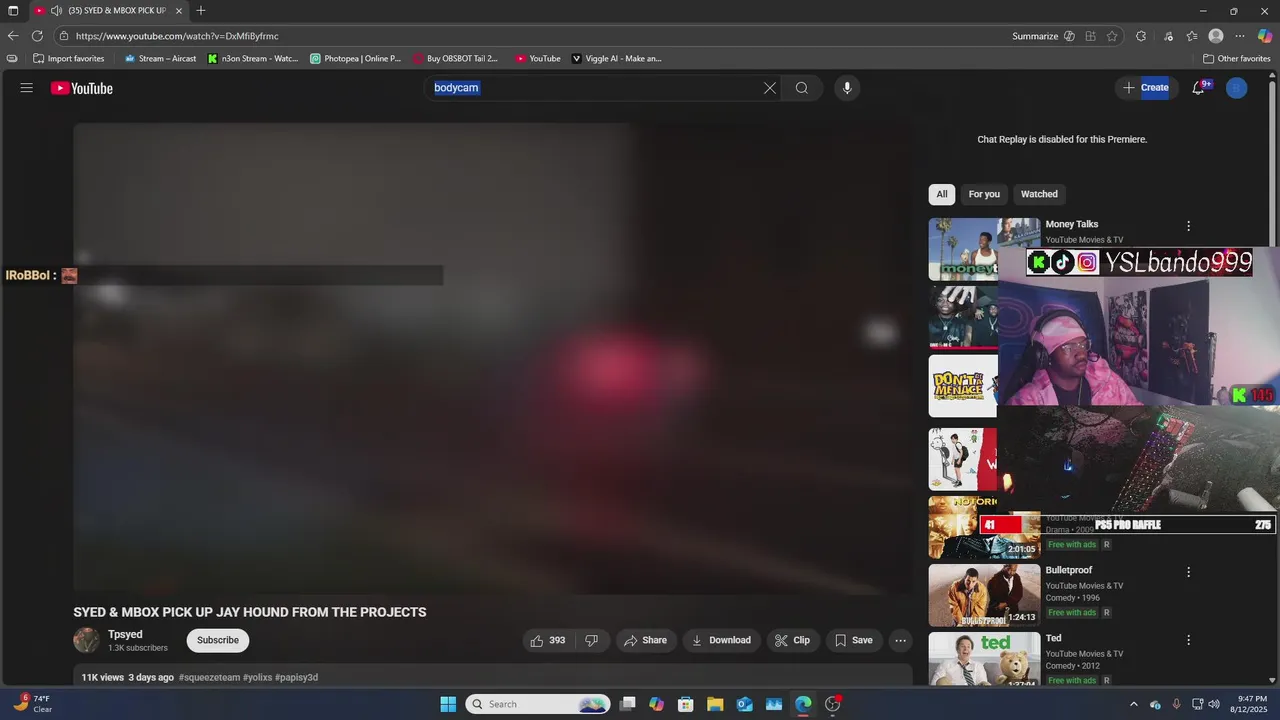Viewport: 1280px width, 720px height.
Task: Click Summarize in the address bar
Action: pos(1035,36)
